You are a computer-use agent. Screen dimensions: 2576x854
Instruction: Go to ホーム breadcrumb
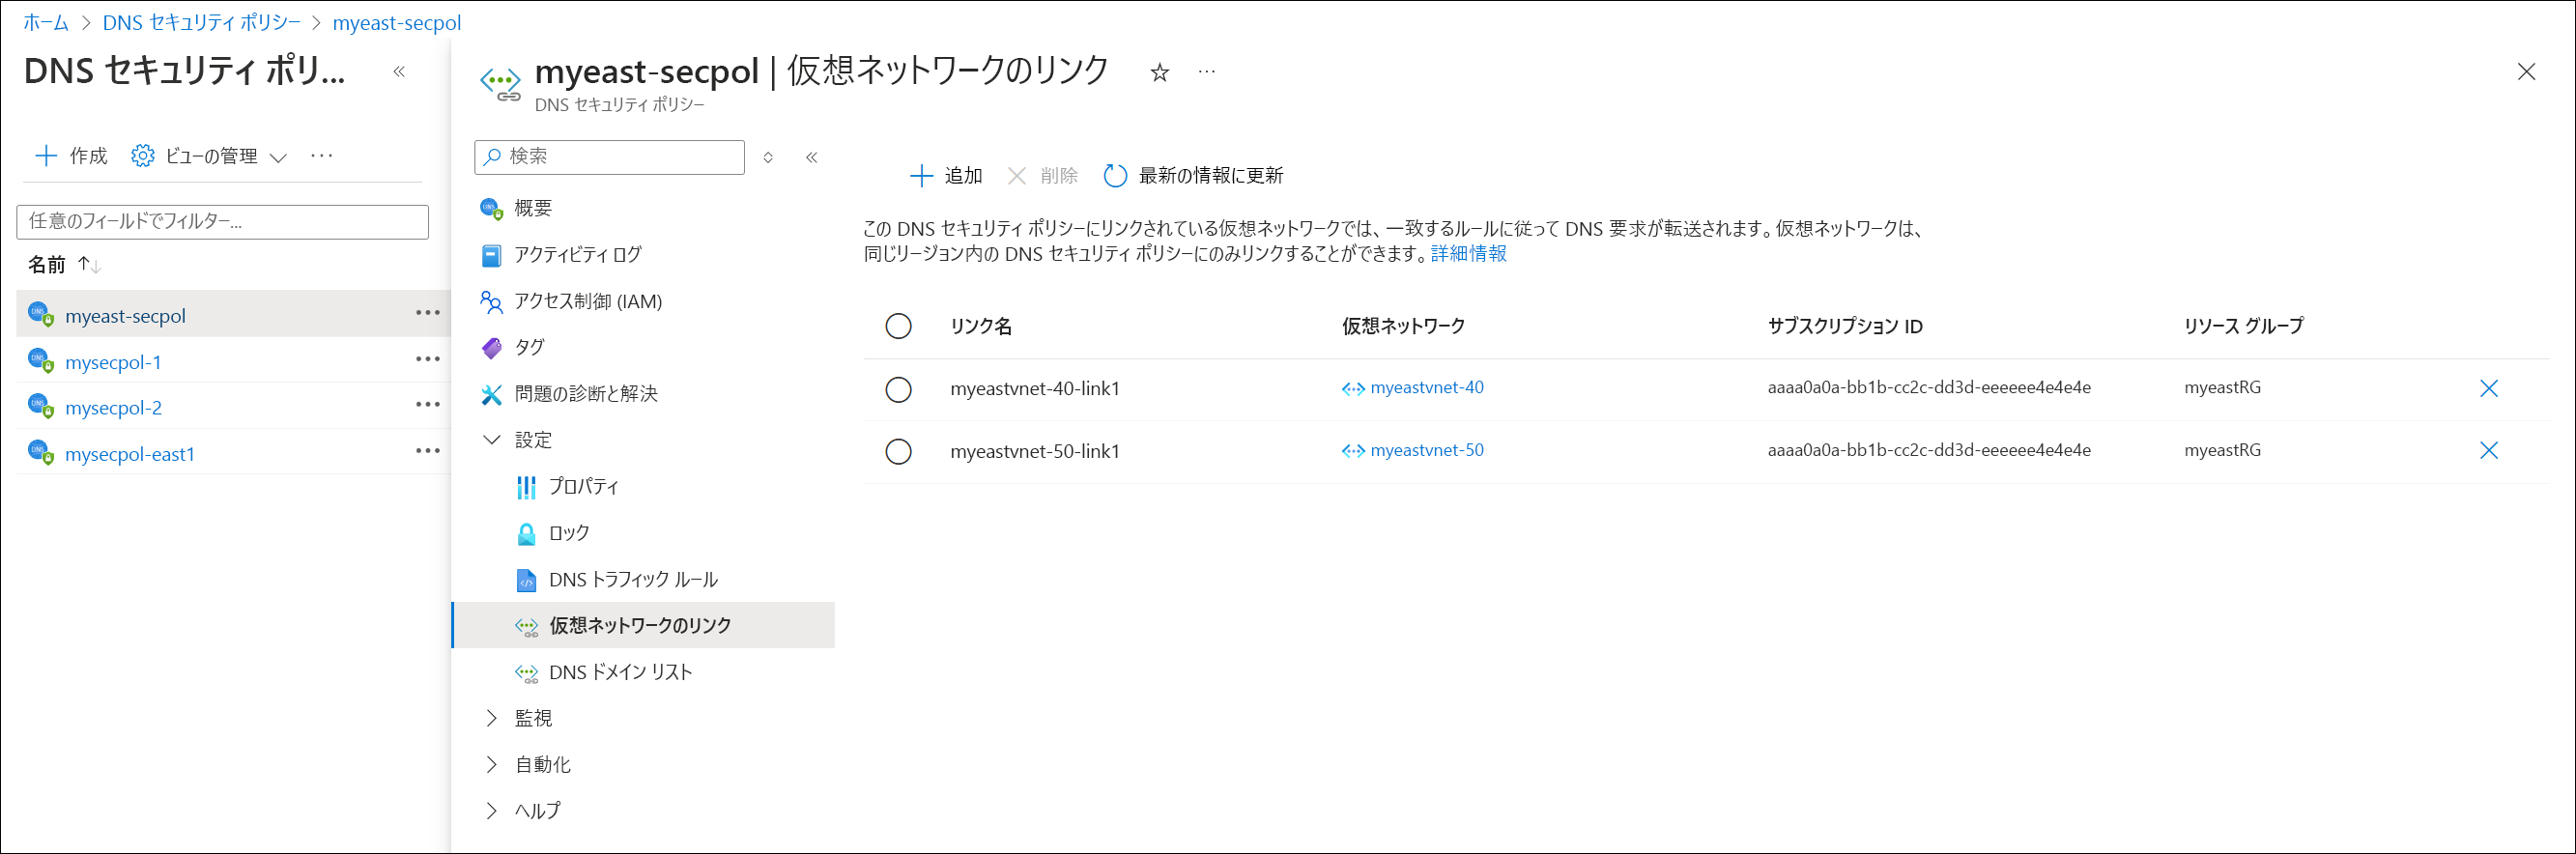pos(46,22)
